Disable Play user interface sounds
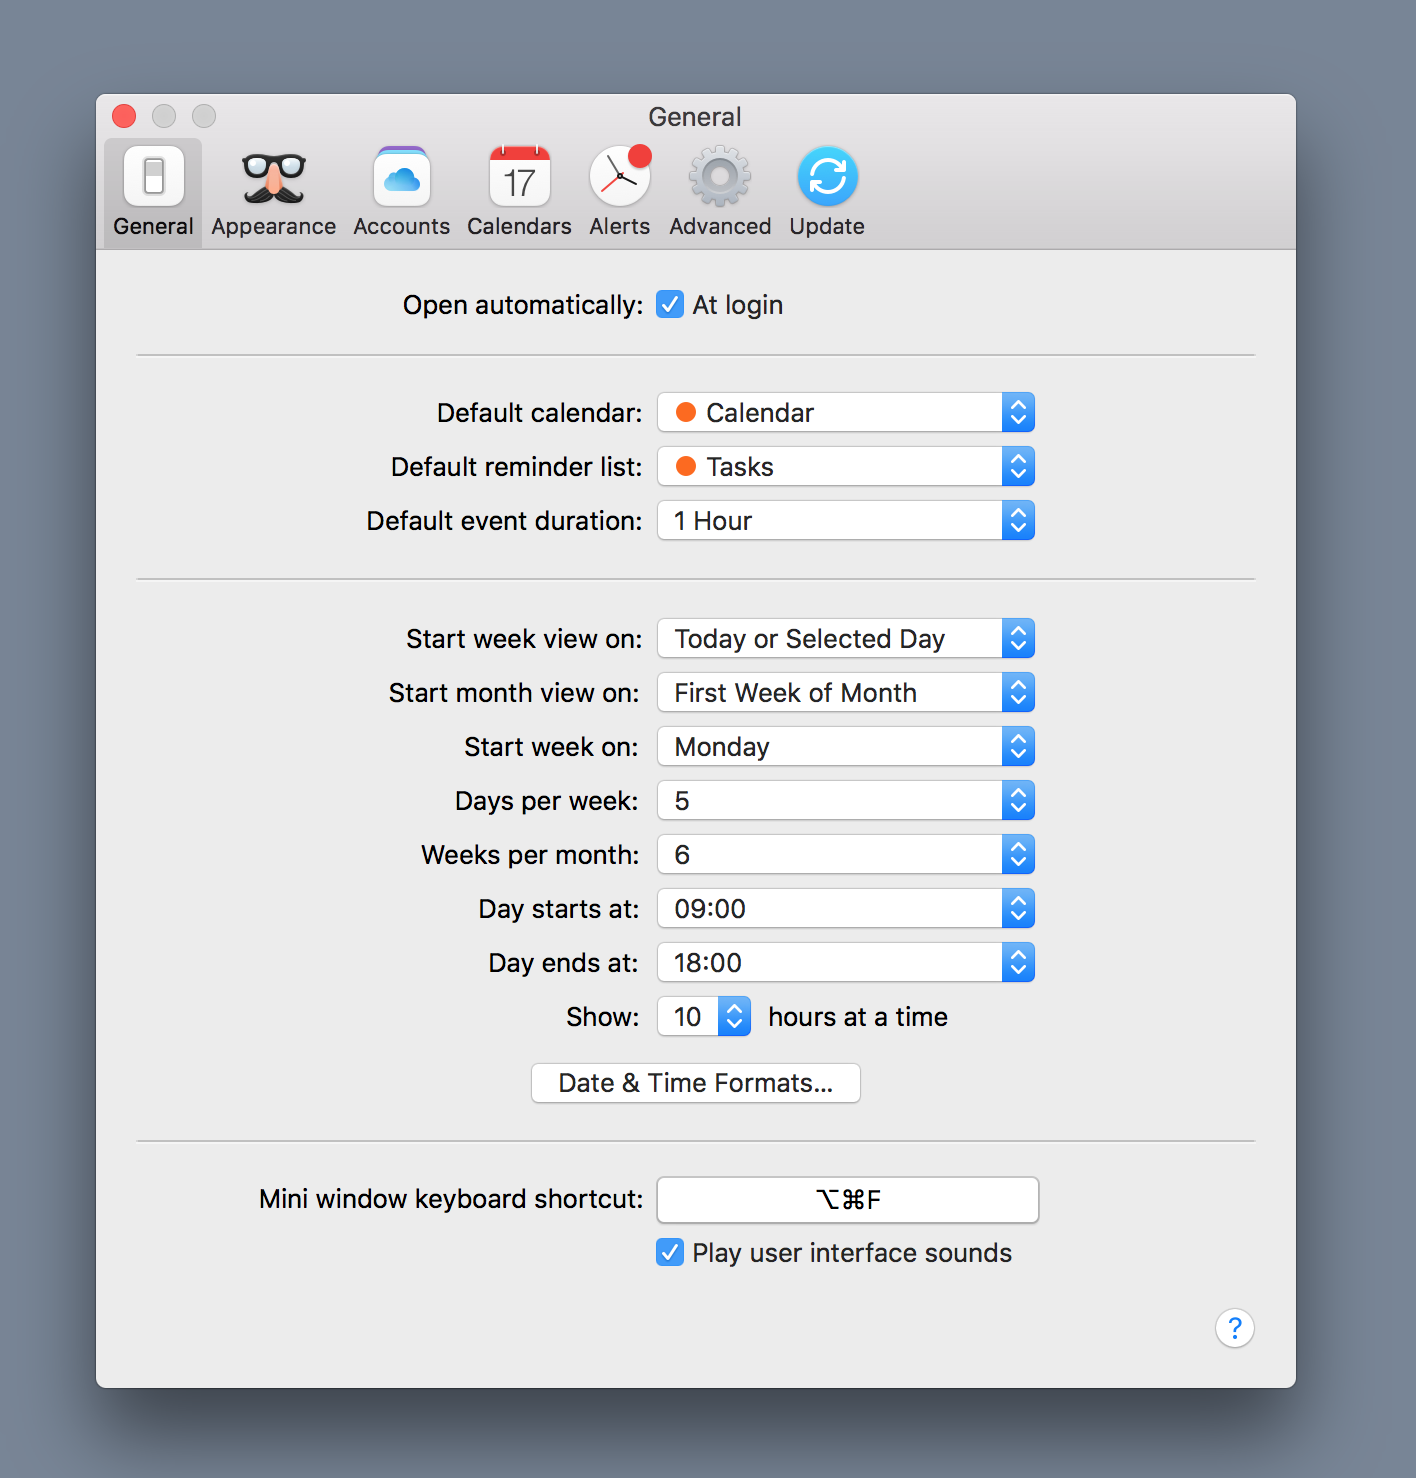Viewport: 1416px width, 1478px height. [x=669, y=1252]
